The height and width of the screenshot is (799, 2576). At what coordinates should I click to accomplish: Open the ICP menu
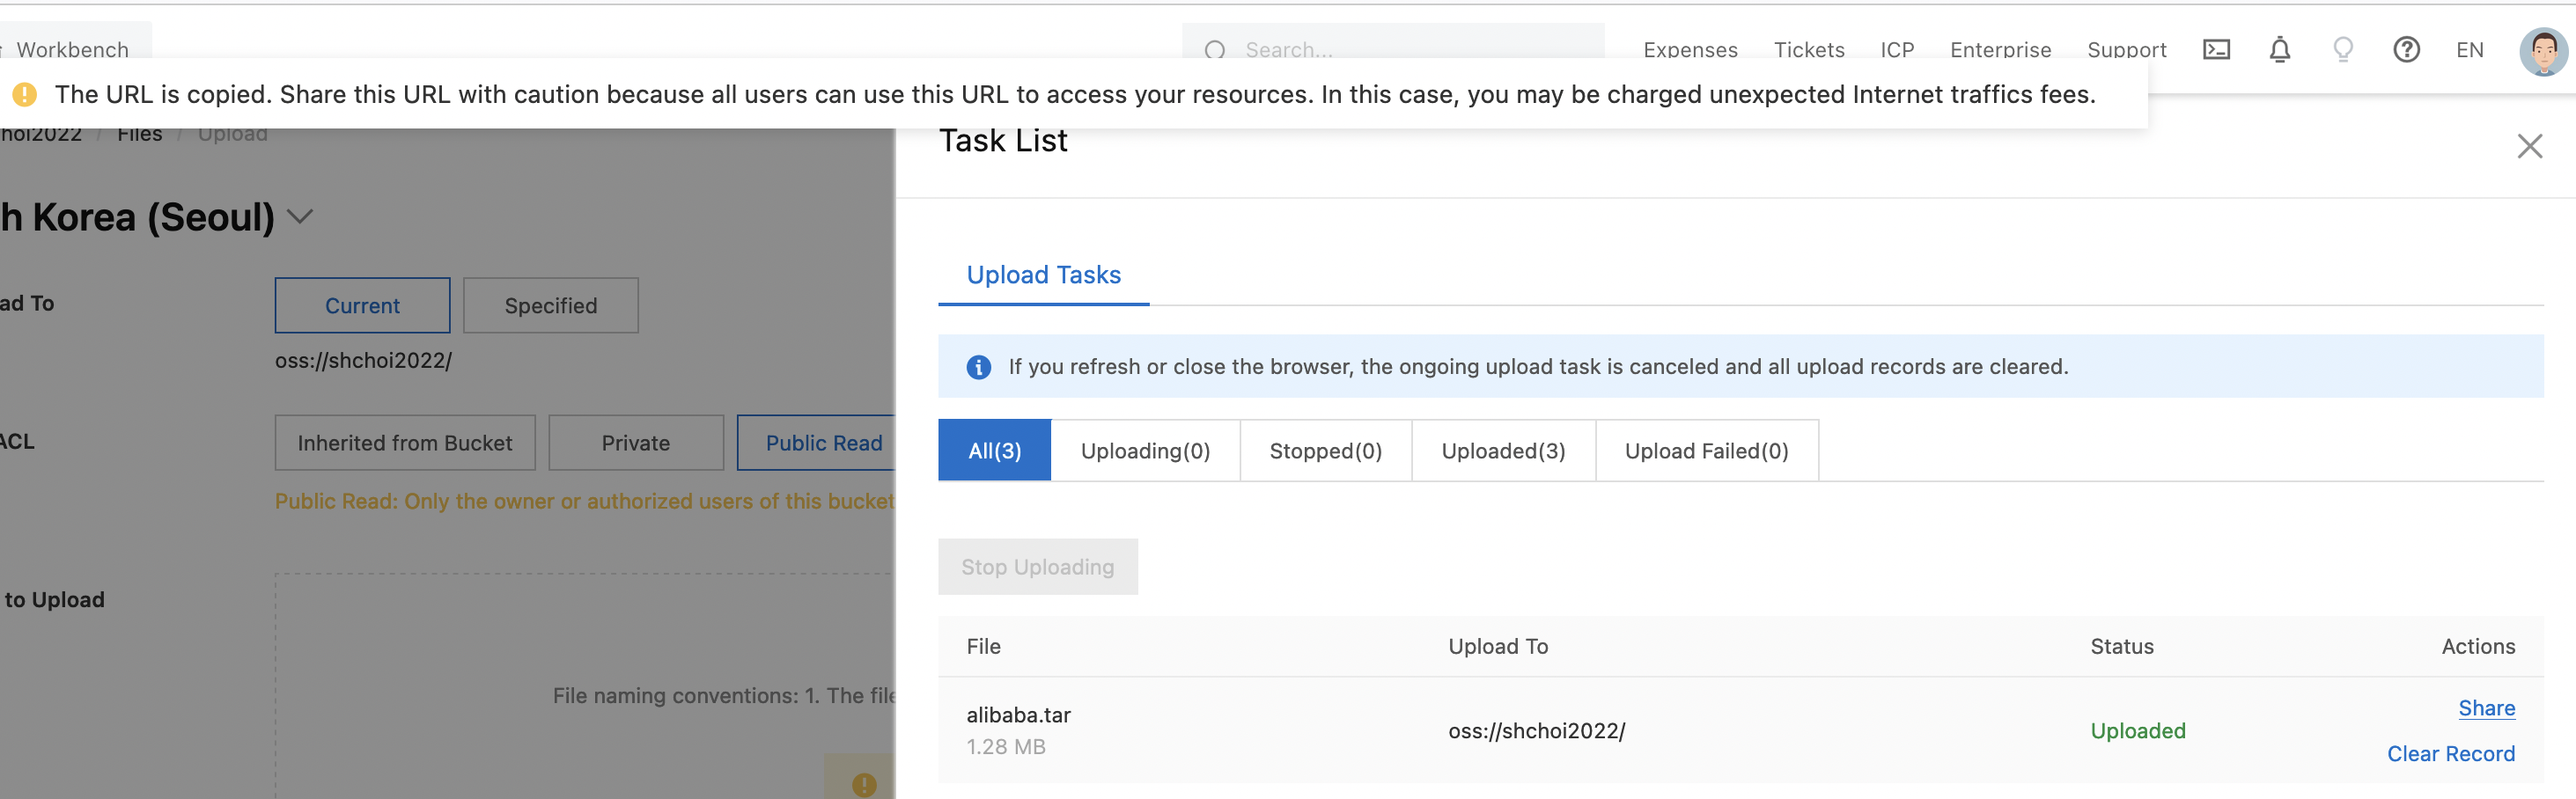click(x=1896, y=49)
